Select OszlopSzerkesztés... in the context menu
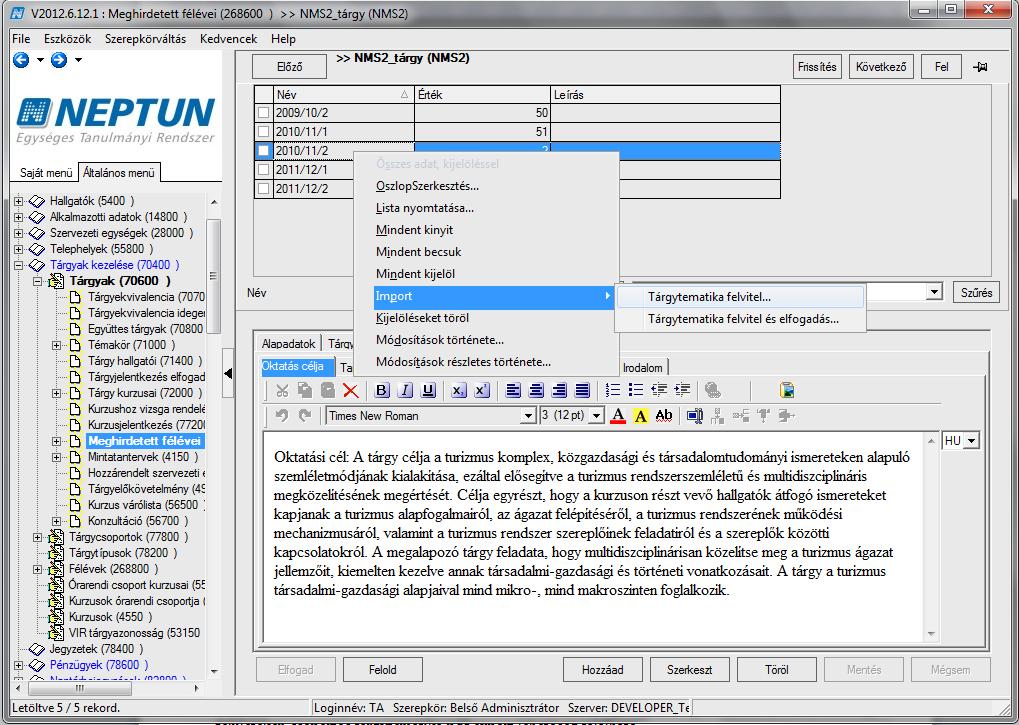The height and width of the screenshot is (725, 1019). 427,186
